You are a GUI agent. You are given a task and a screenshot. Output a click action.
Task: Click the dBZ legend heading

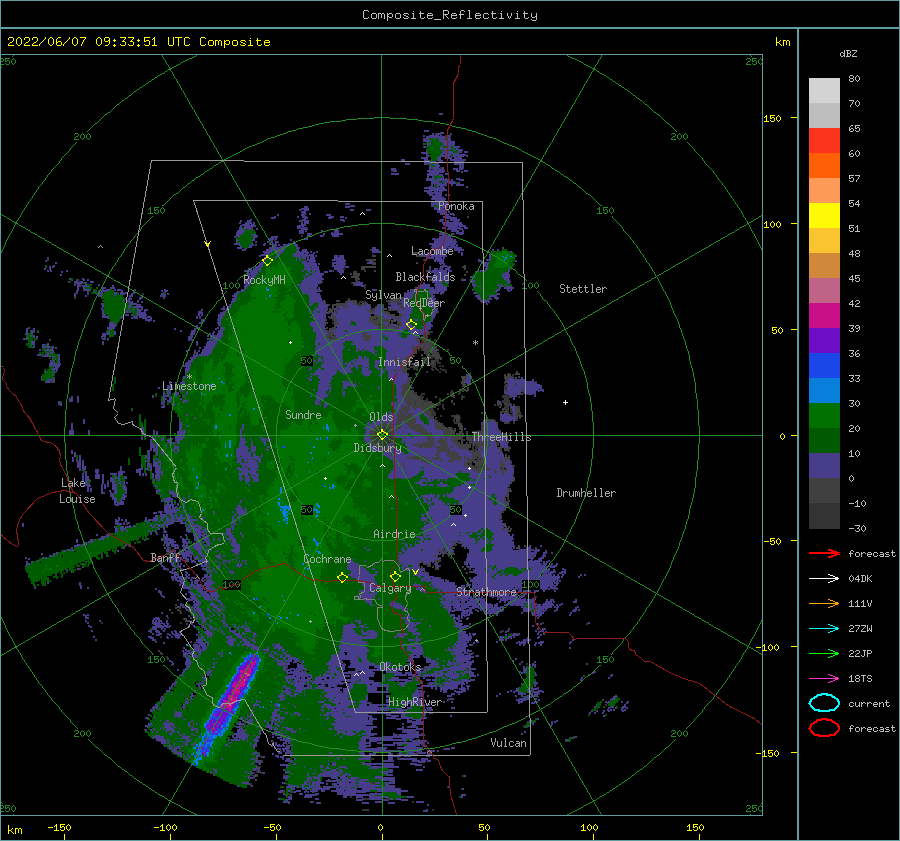click(848, 53)
